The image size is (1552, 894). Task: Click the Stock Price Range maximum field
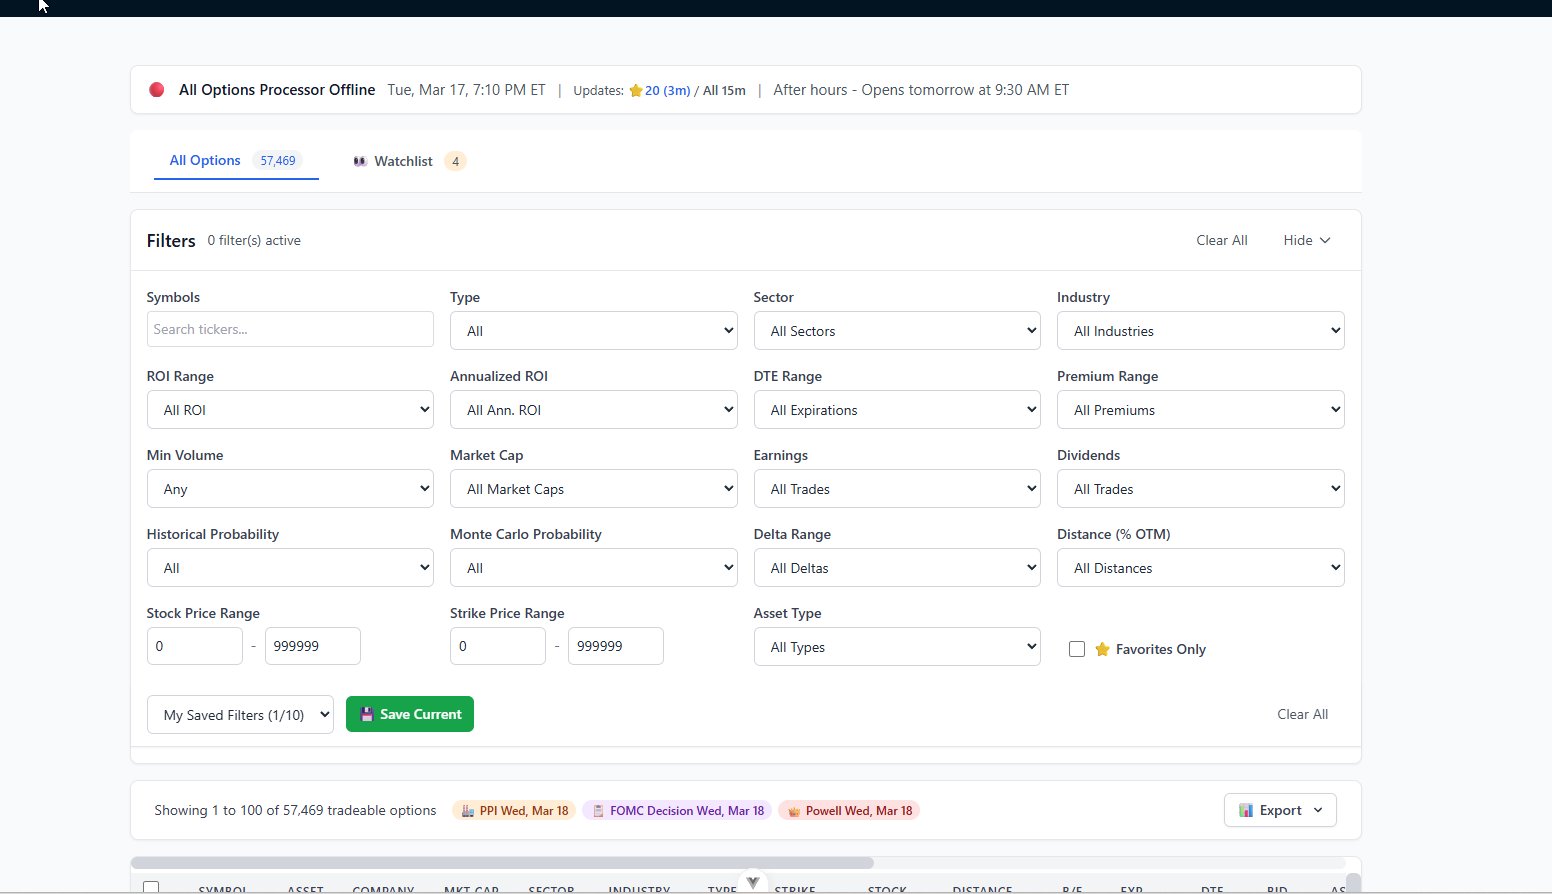tap(313, 647)
